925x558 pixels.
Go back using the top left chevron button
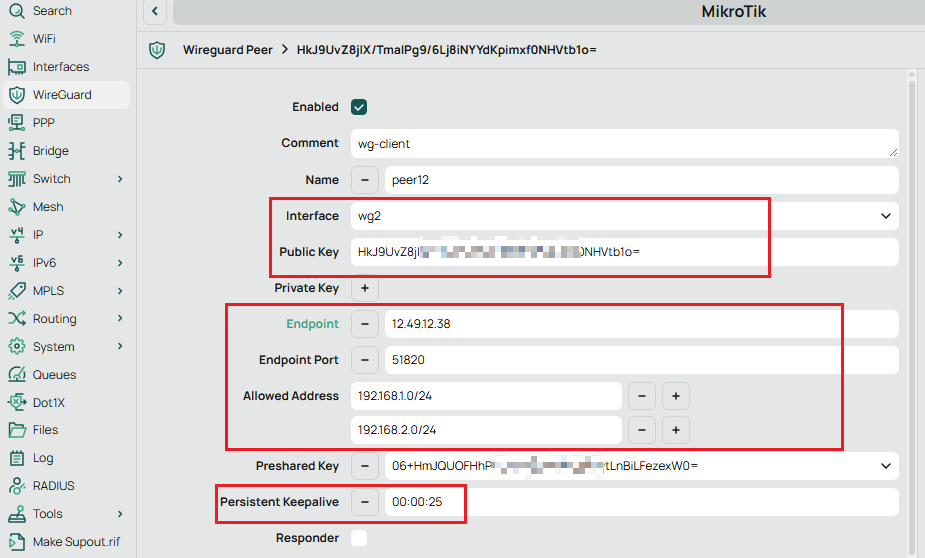pyautogui.click(x=155, y=11)
